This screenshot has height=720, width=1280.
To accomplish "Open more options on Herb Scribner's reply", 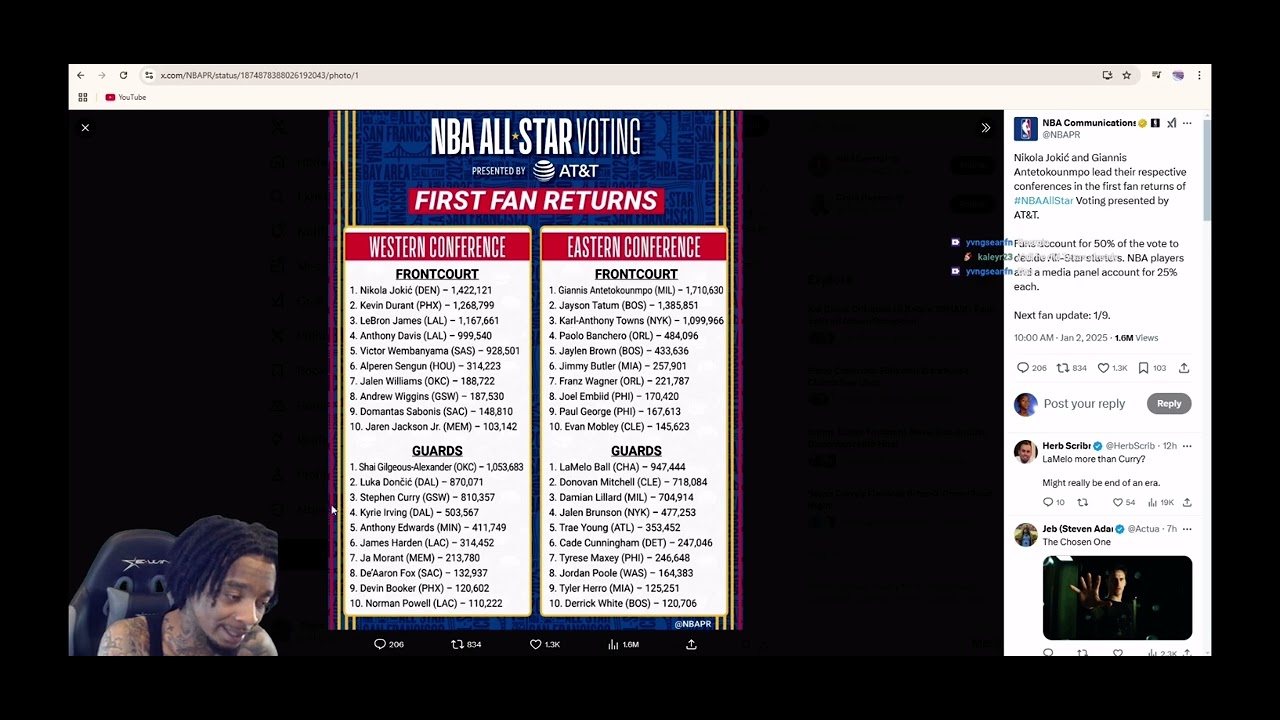I will [1187, 446].
